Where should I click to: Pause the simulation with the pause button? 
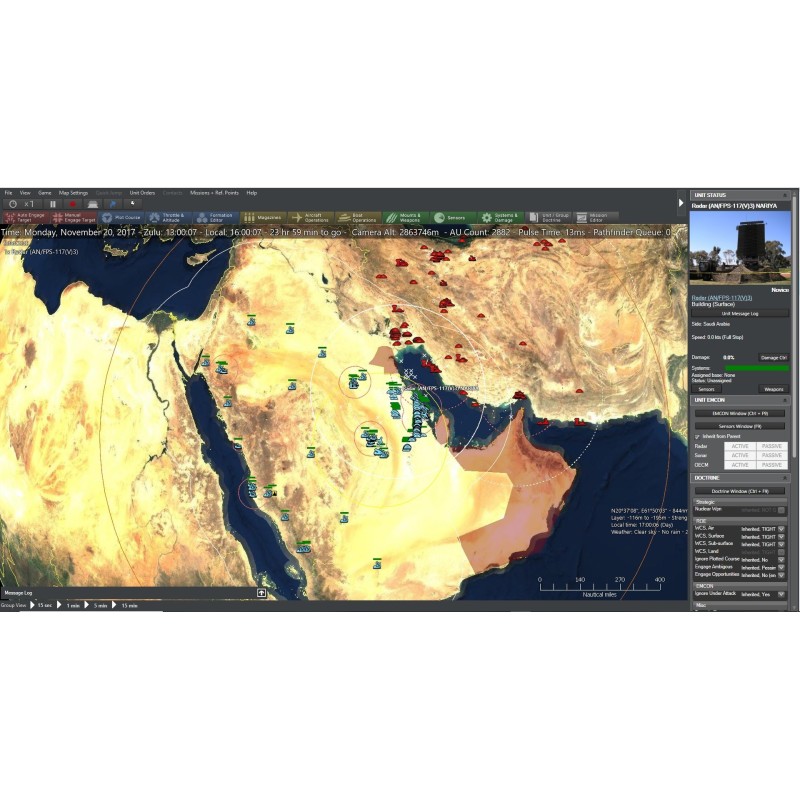[53, 204]
